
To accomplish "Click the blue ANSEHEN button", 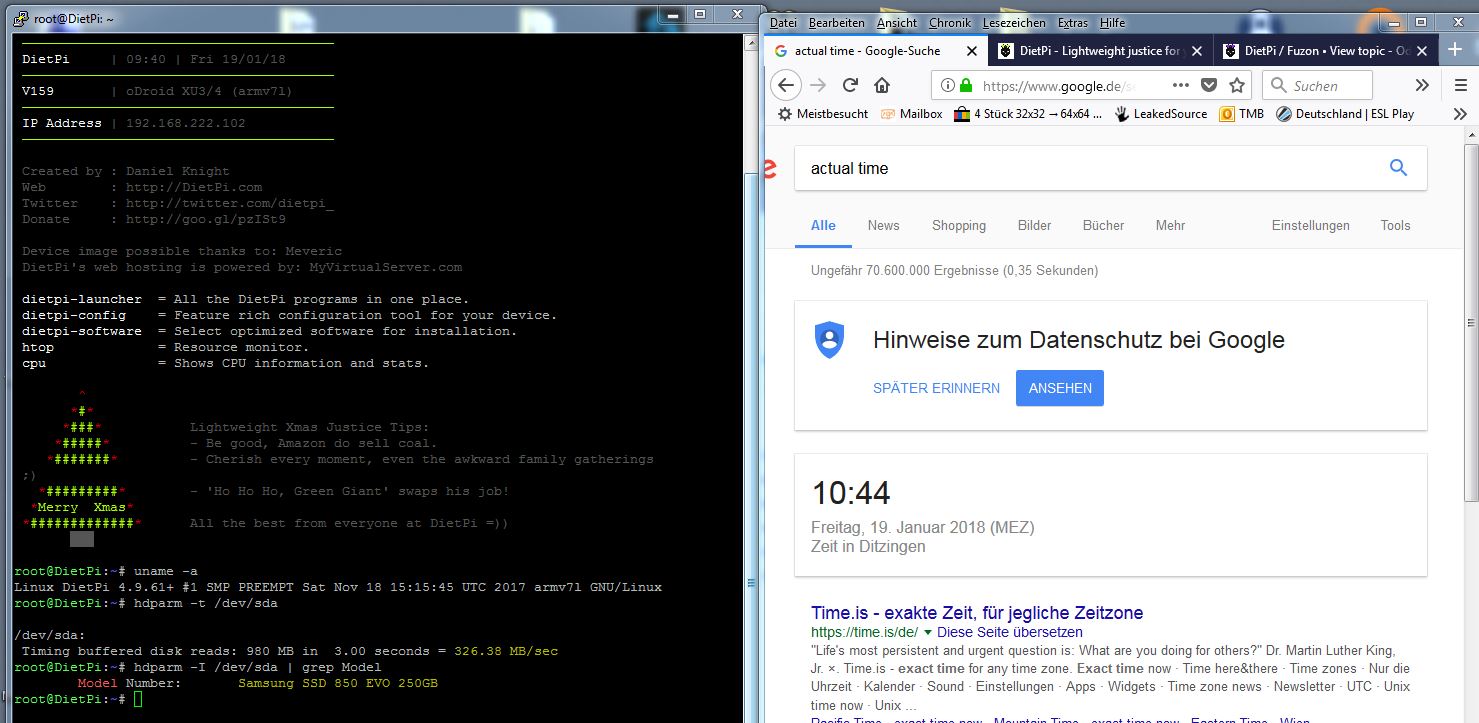I will tap(1060, 388).
